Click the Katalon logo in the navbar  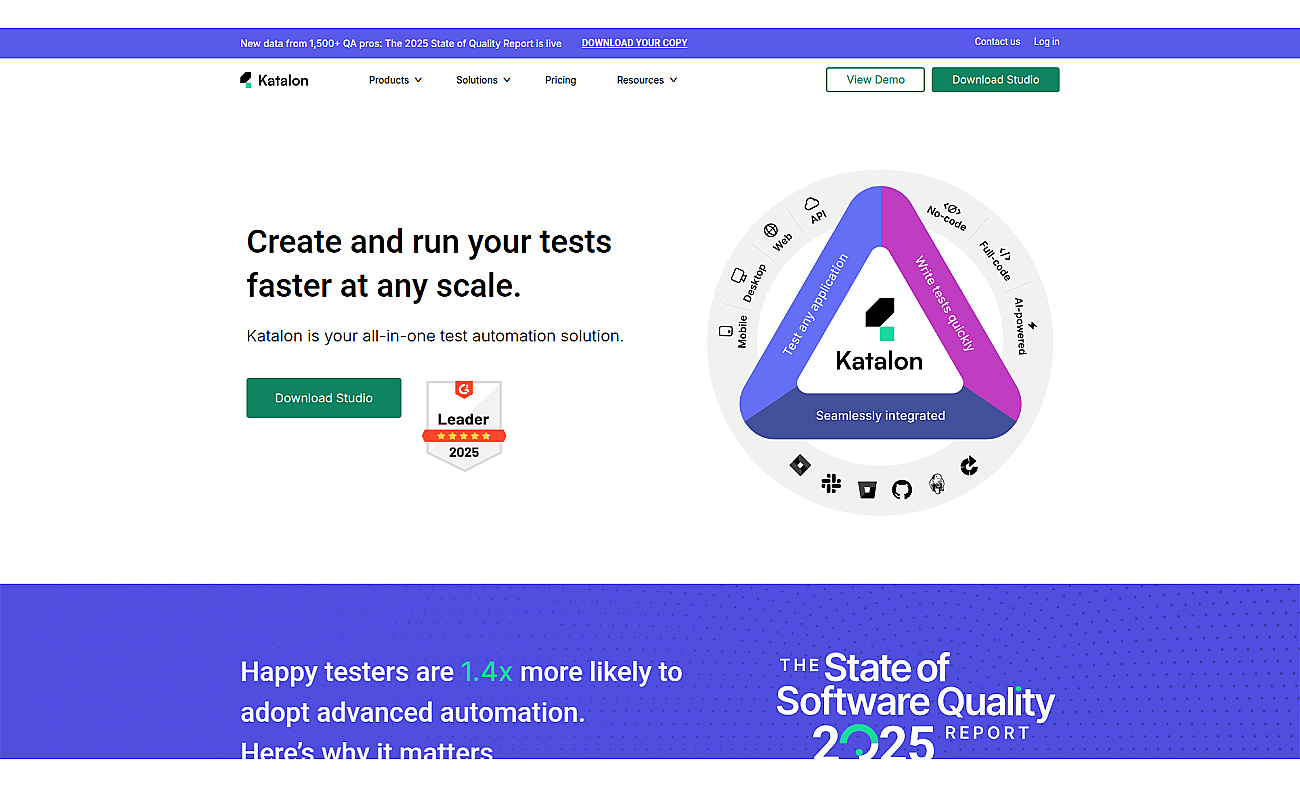(274, 80)
